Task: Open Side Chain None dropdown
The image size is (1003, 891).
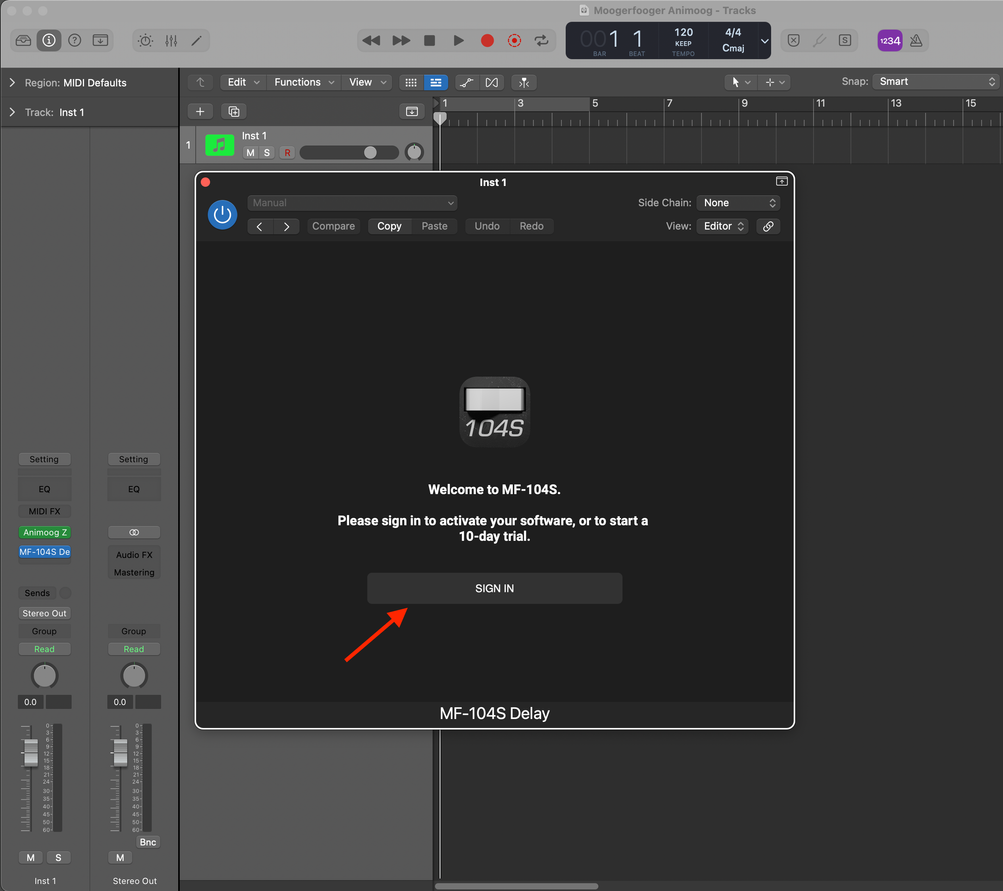Action: click(738, 203)
